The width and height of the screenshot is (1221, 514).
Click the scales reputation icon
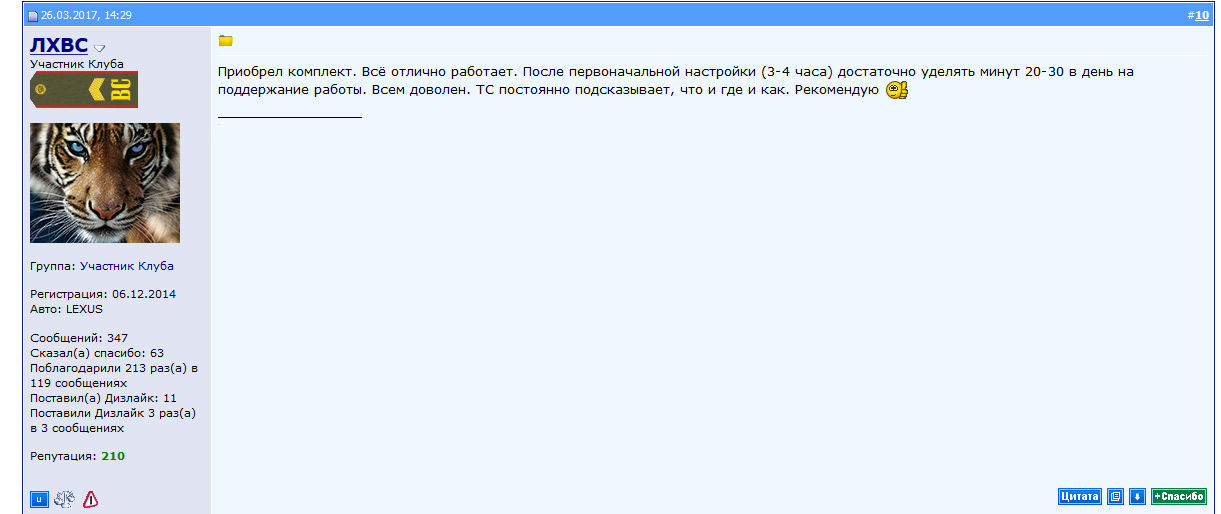click(65, 499)
